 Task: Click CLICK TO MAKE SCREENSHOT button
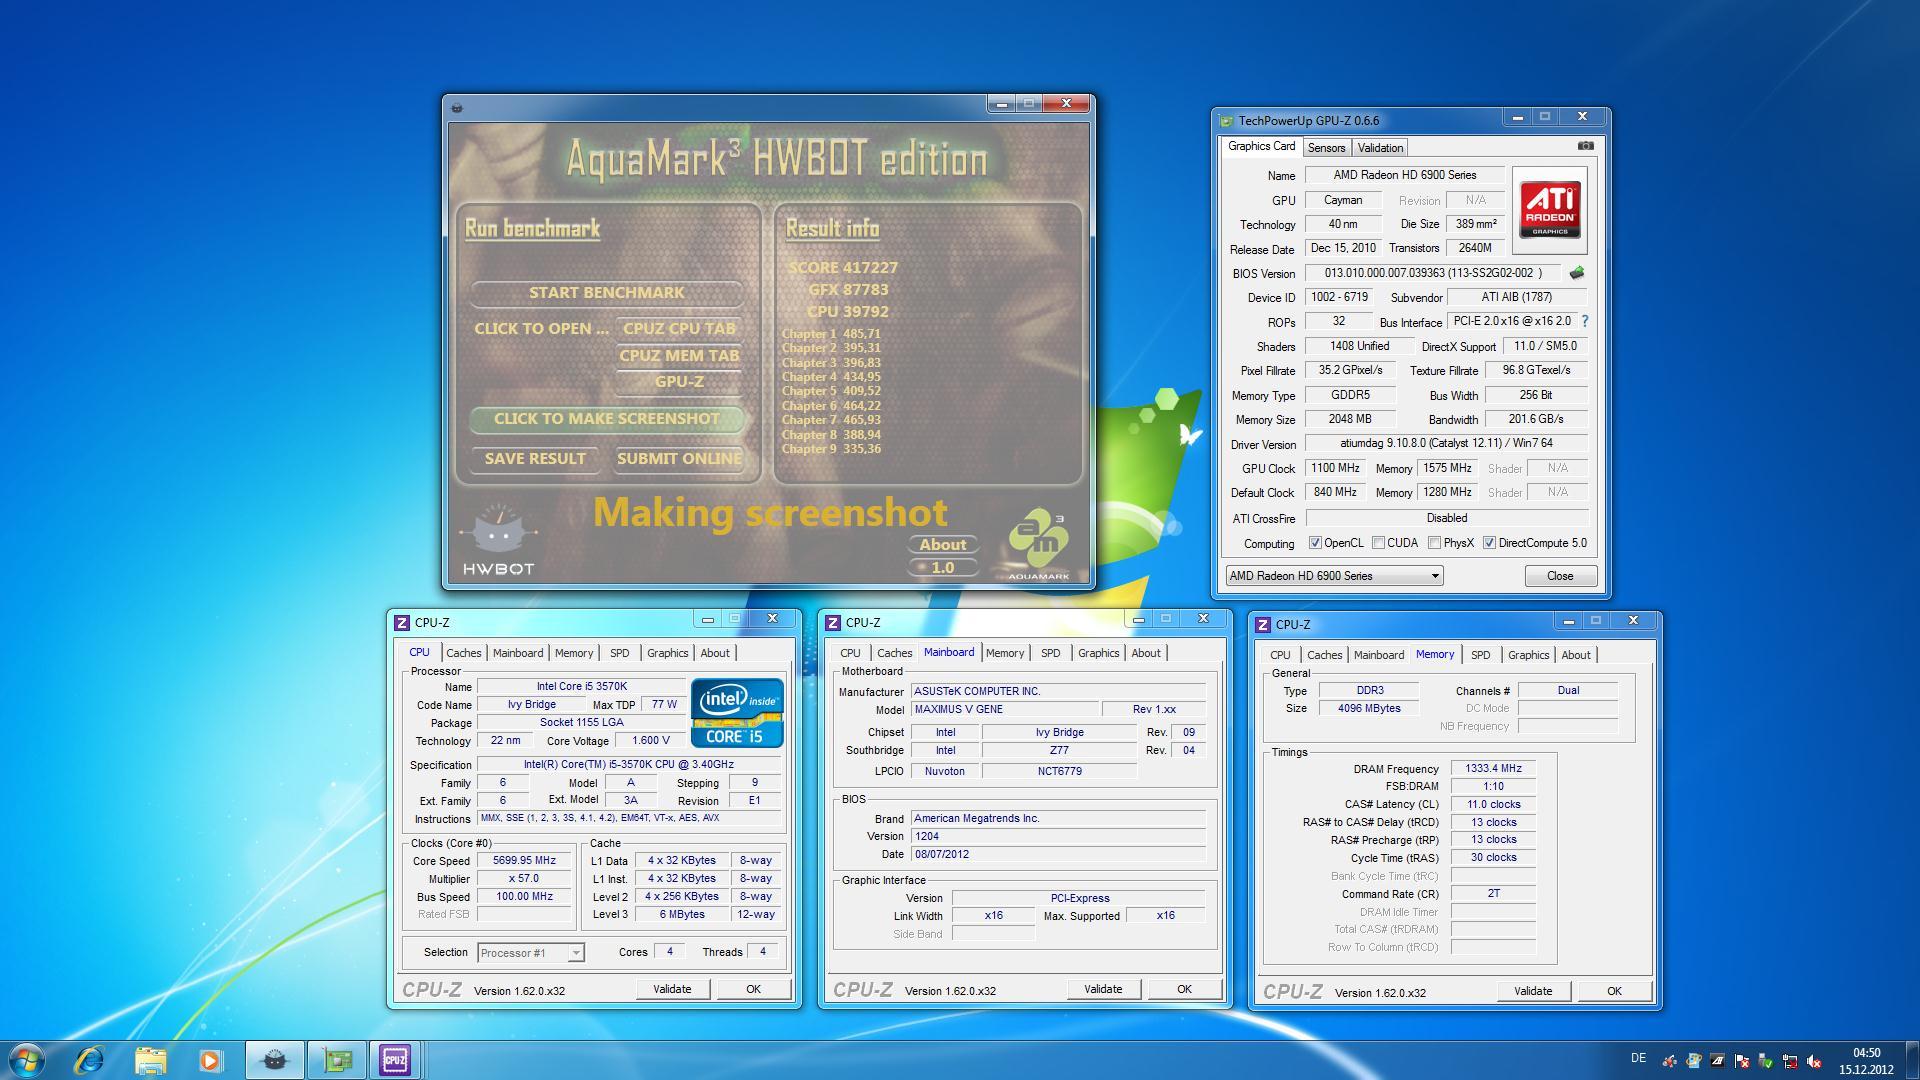pyautogui.click(x=607, y=419)
